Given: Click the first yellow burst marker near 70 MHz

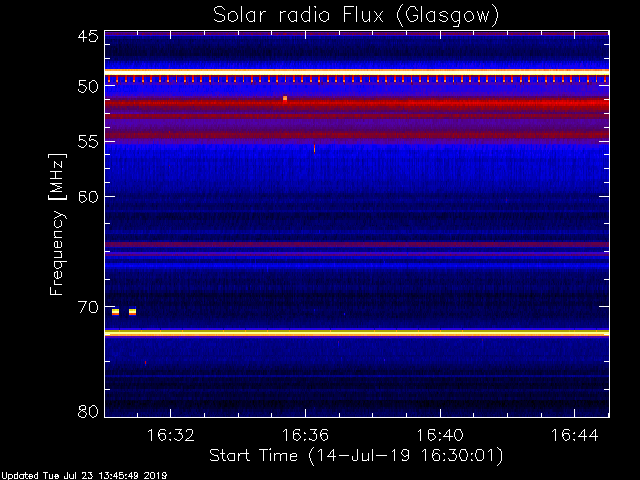Looking at the screenshot, I should coord(116,312).
